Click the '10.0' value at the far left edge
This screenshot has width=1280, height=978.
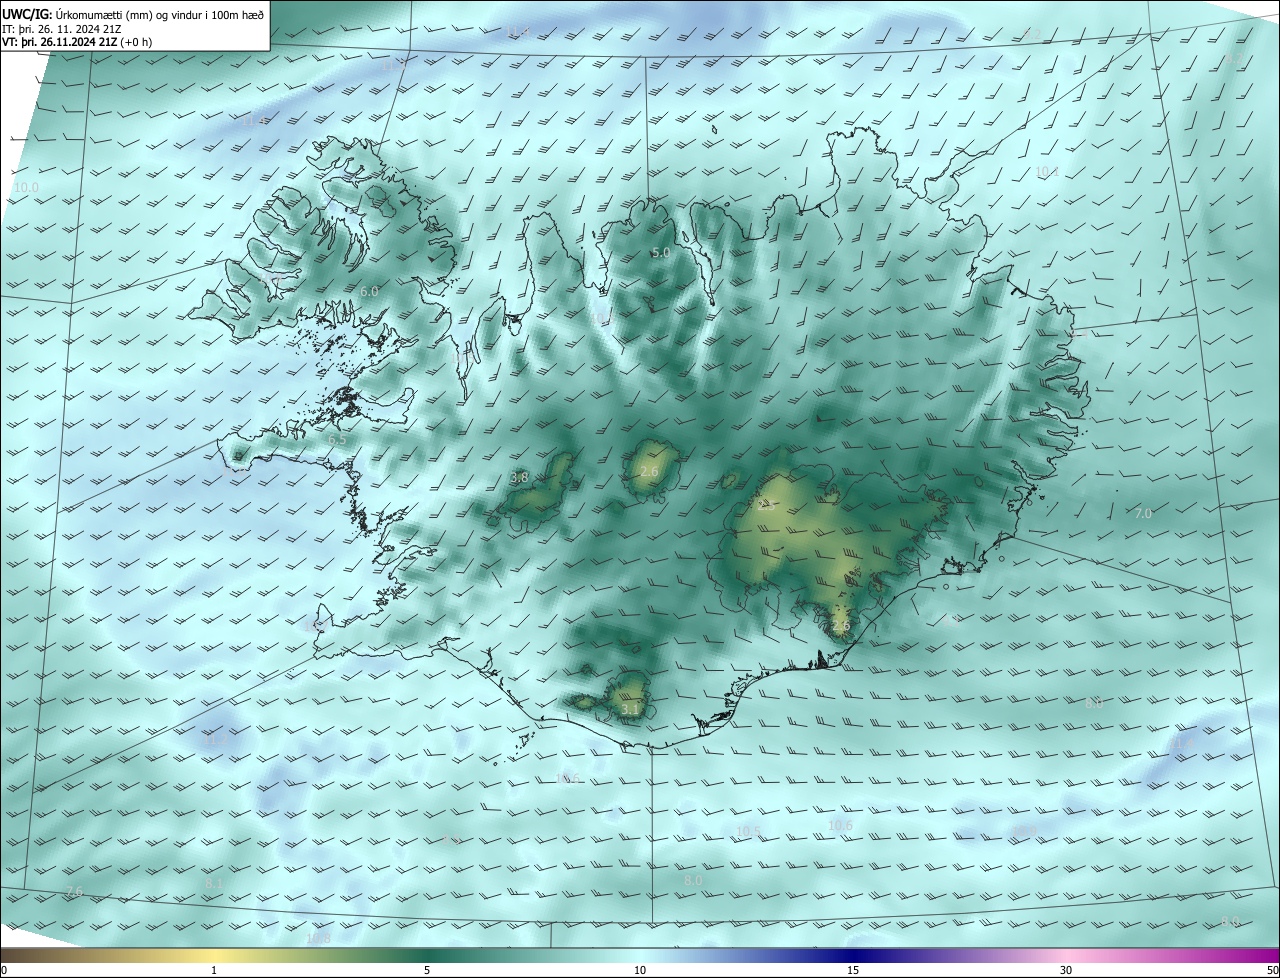(x=26, y=187)
